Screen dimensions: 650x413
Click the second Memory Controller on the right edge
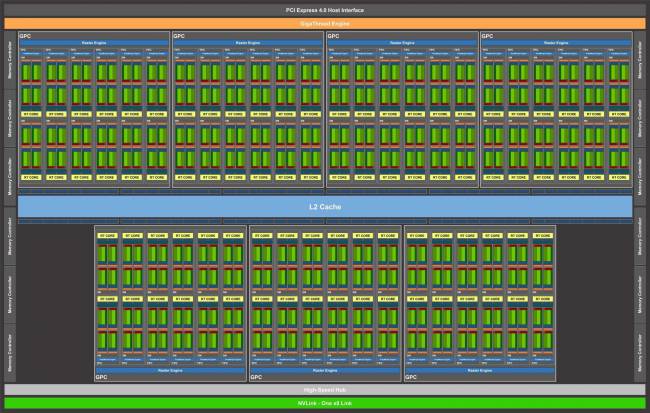[640, 118]
